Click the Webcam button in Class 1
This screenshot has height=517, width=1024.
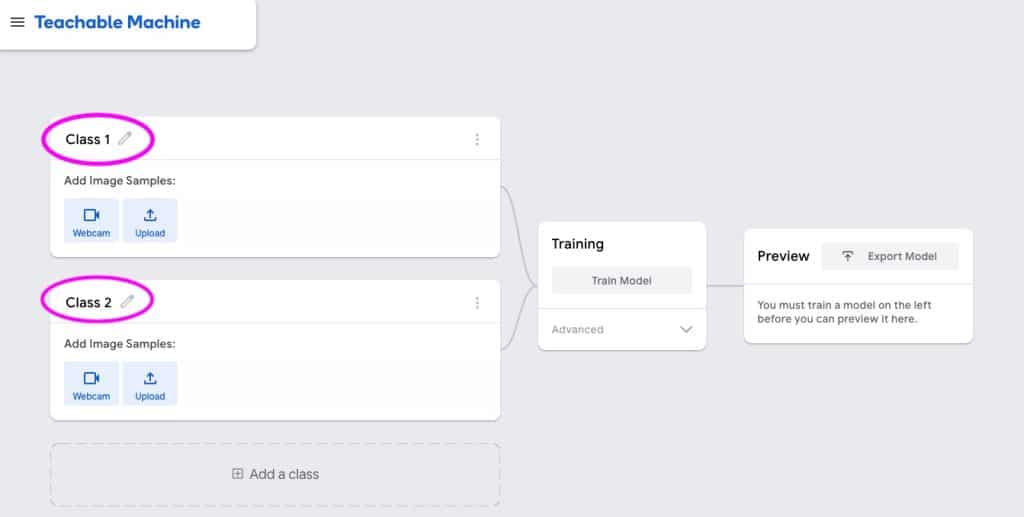coord(91,221)
